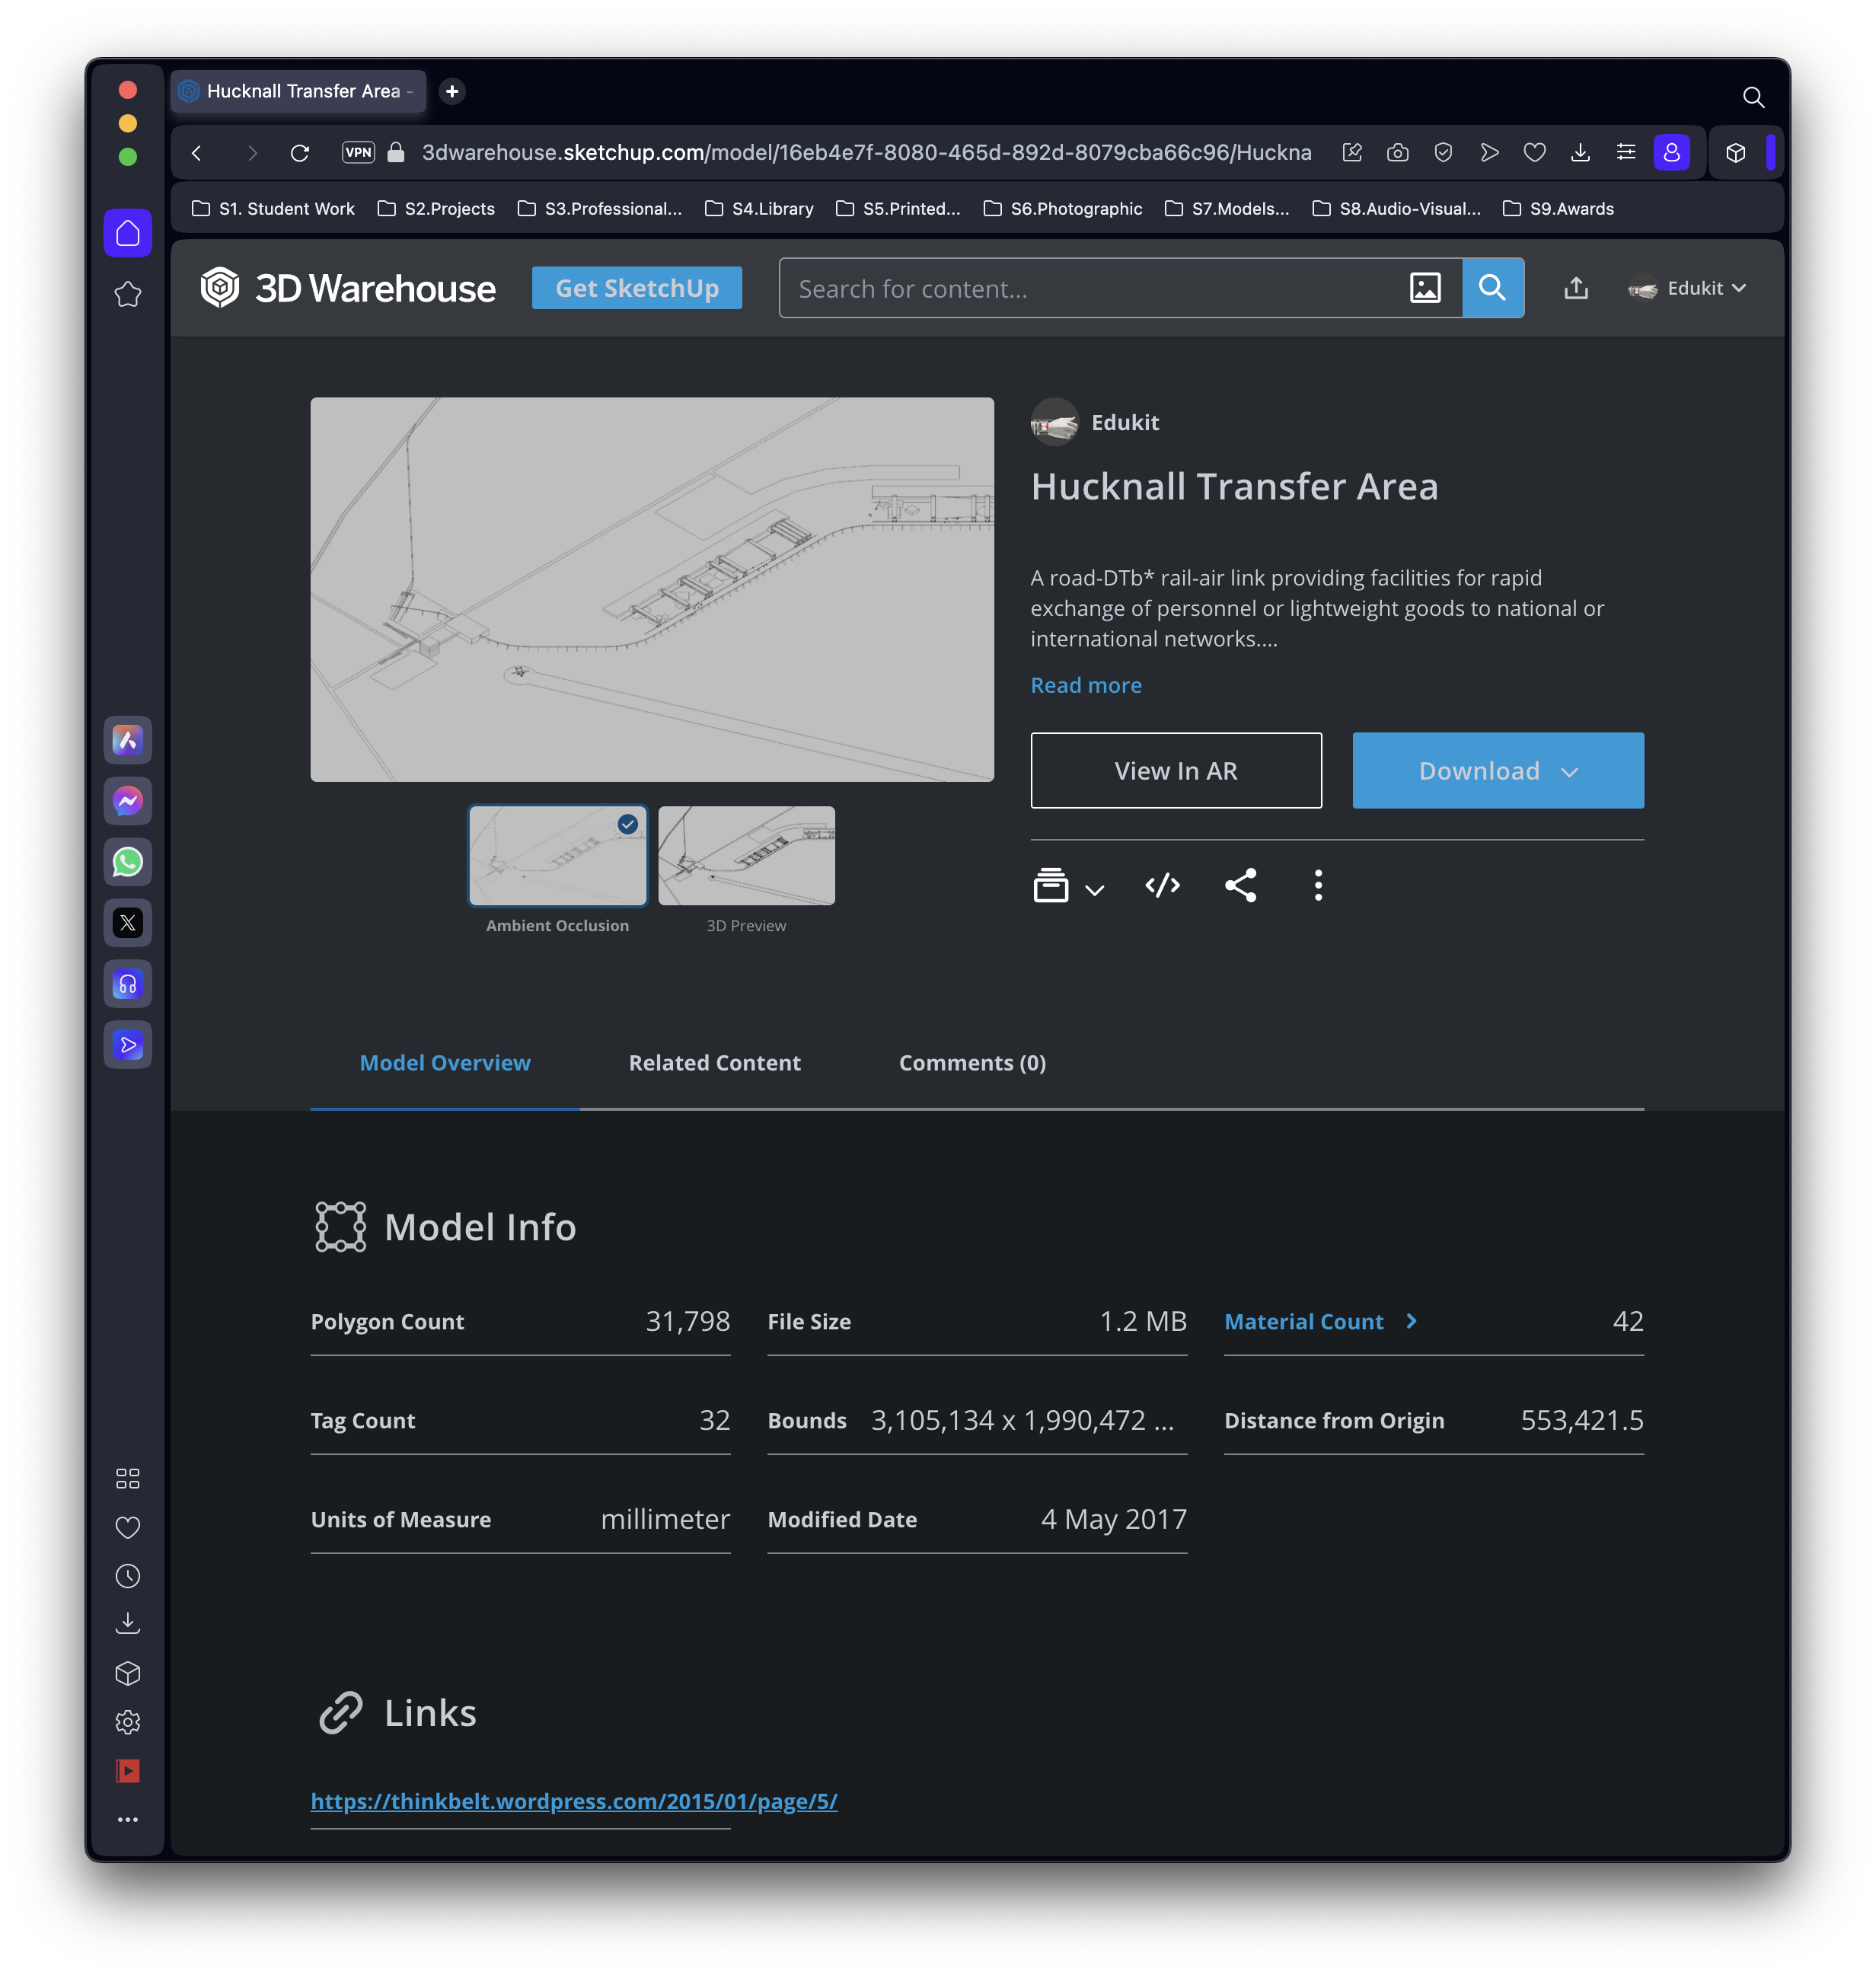
Task: Open the sidebar three-dots customize menu
Action: (128, 1819)
